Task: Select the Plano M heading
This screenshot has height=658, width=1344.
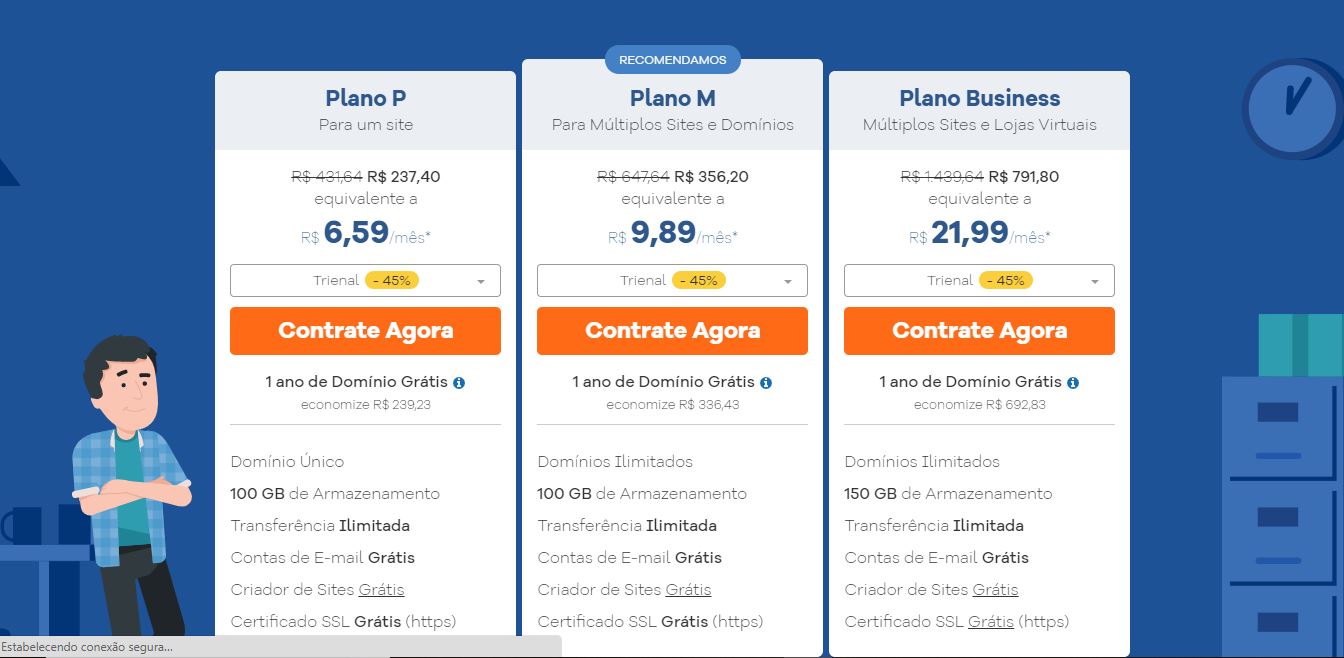Action: point(672,98)
